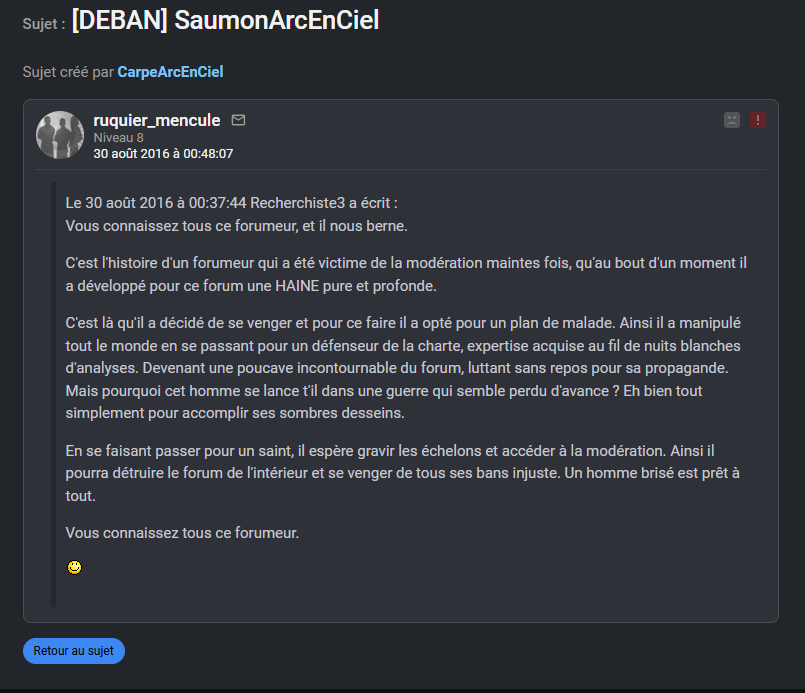Open topic creator CarpeArcEnCiel's profile
805x693 pixels.
pos(170,72)
